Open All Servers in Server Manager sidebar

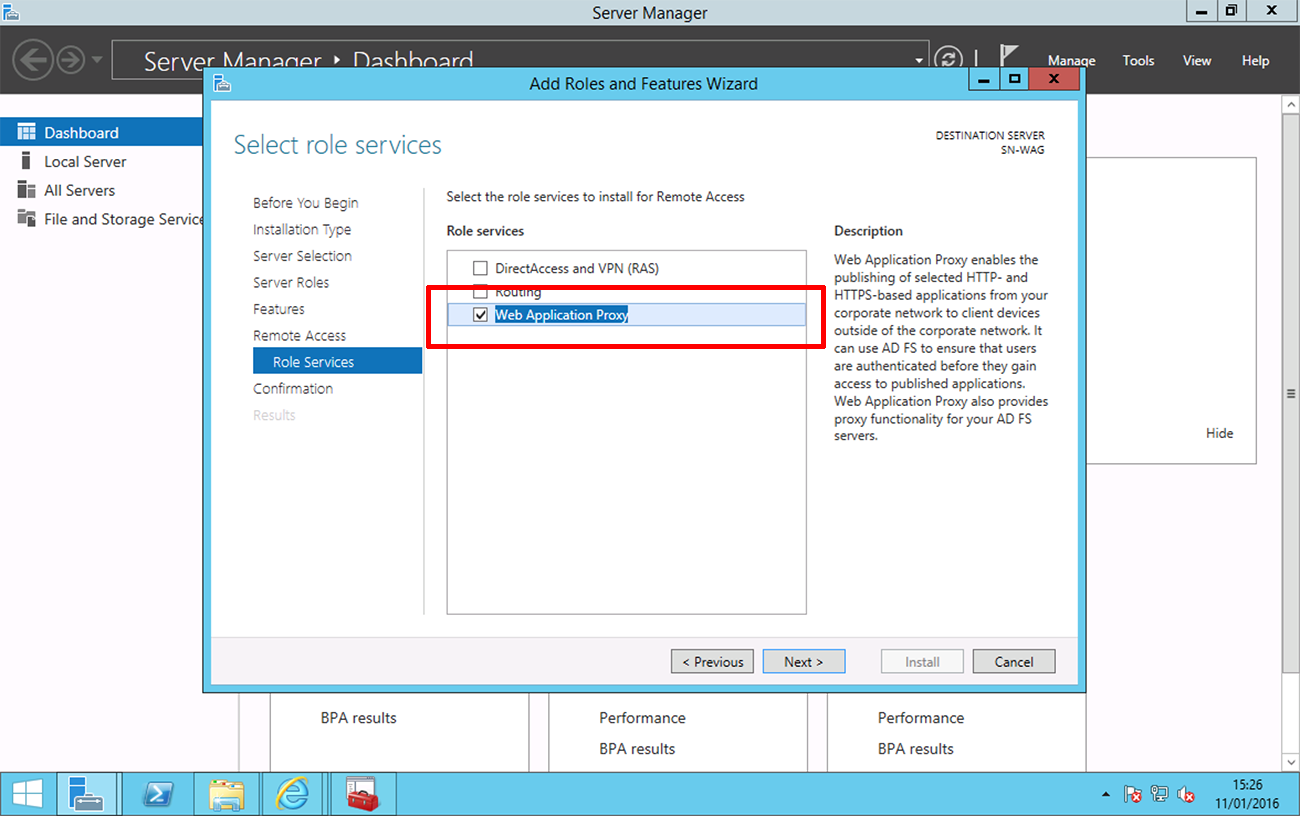(x=79, y=190)
